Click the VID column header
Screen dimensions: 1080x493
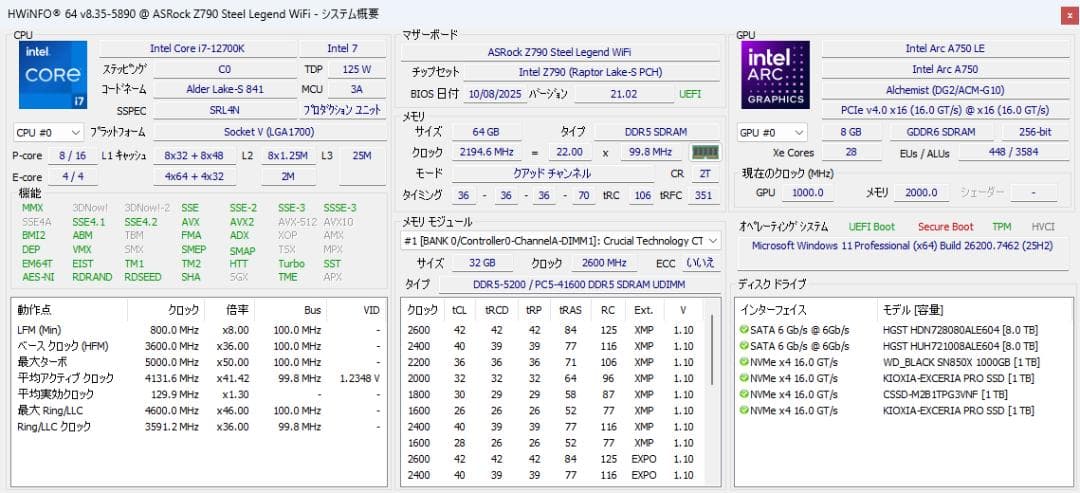coord(356,310)
